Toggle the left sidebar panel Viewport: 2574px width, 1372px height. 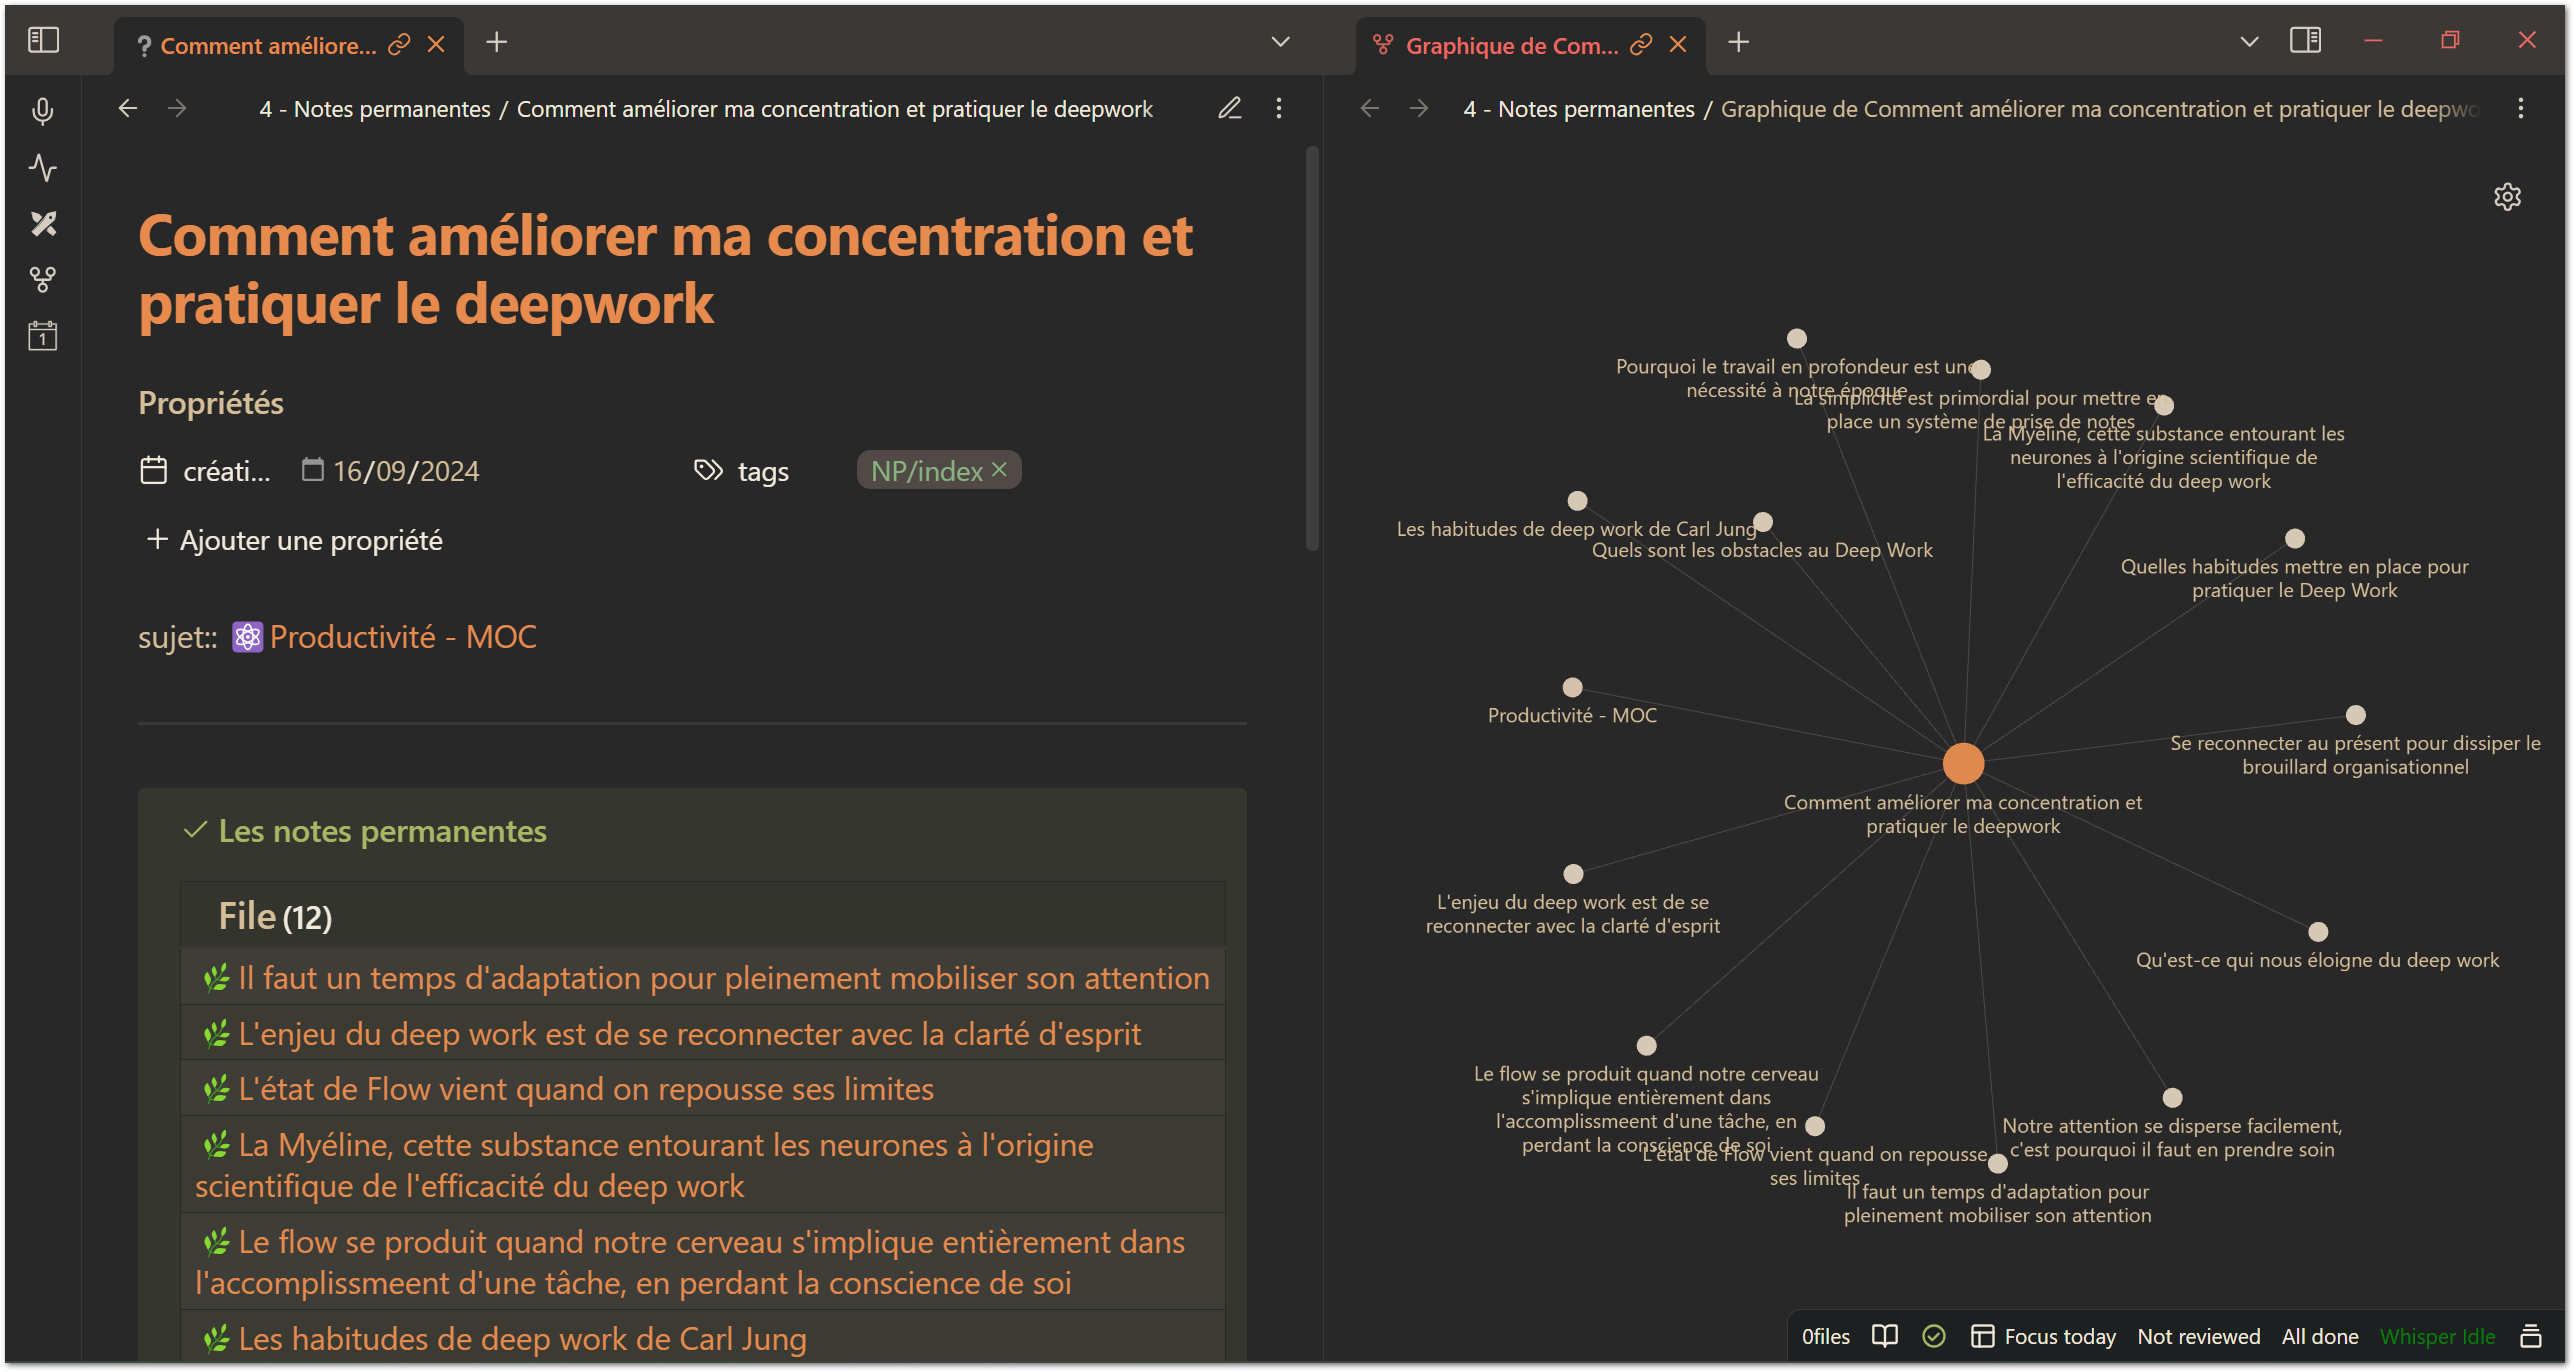click(43, 40)
